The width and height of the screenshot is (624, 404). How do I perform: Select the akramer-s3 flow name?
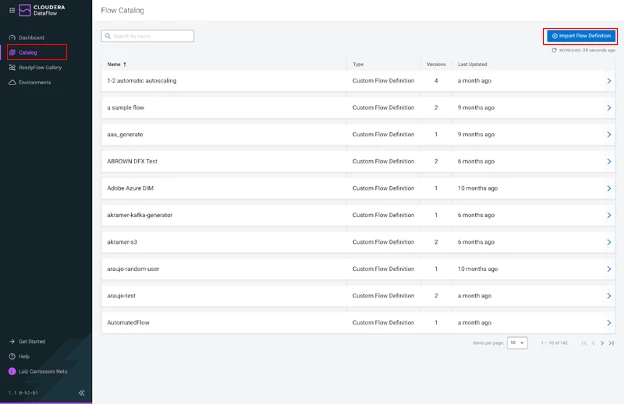[x=122, y=242]
